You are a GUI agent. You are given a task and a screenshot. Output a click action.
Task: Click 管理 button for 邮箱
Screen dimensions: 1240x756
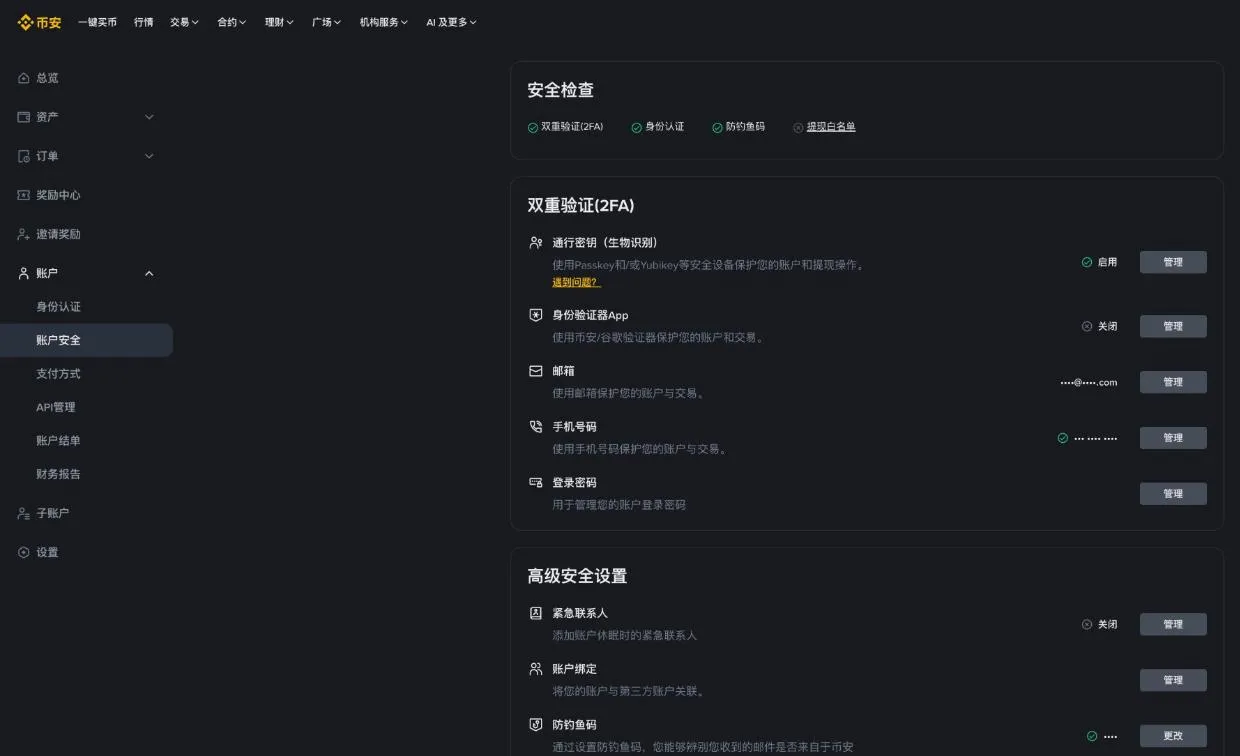coord(1173,382)
